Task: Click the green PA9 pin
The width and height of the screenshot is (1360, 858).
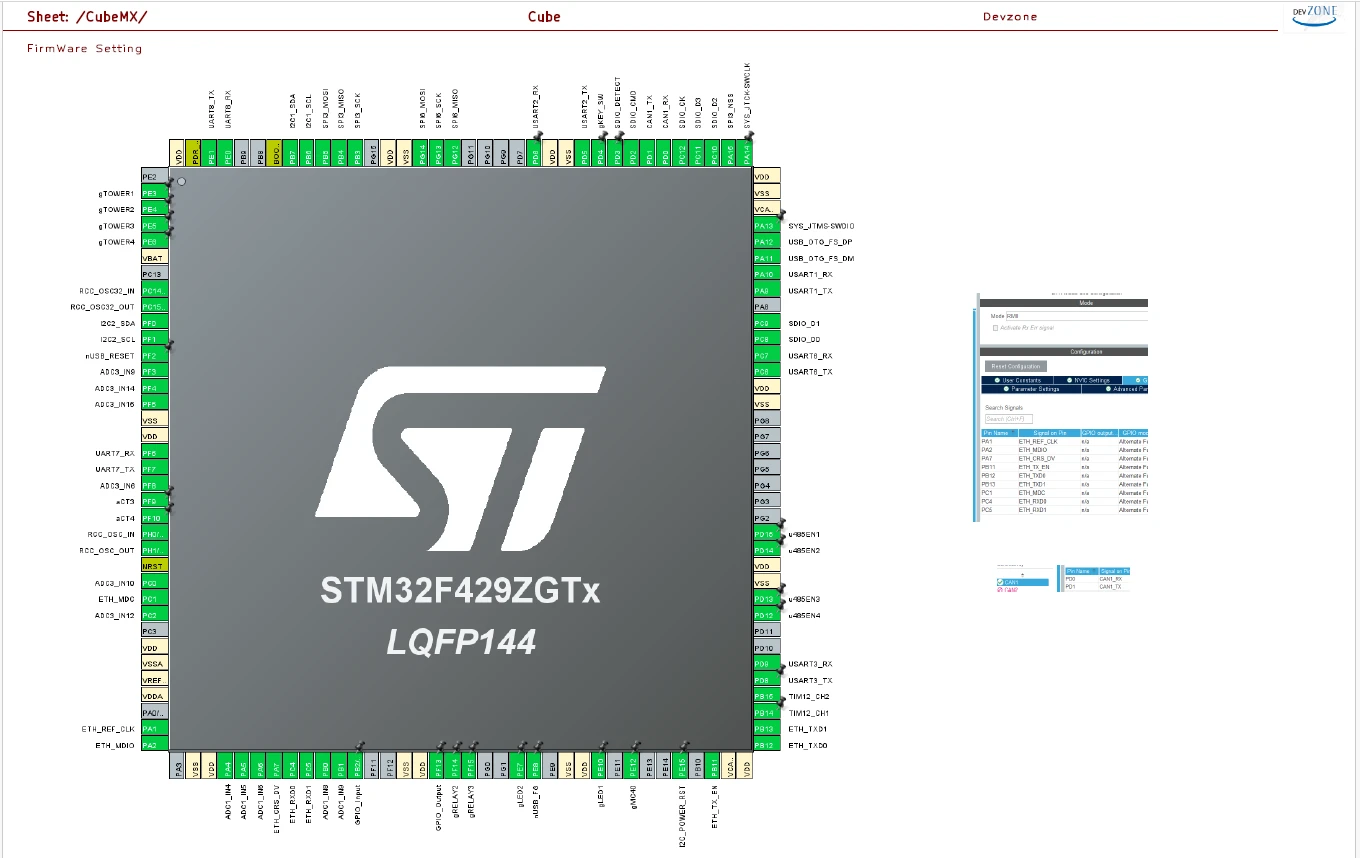Action: 765,290
